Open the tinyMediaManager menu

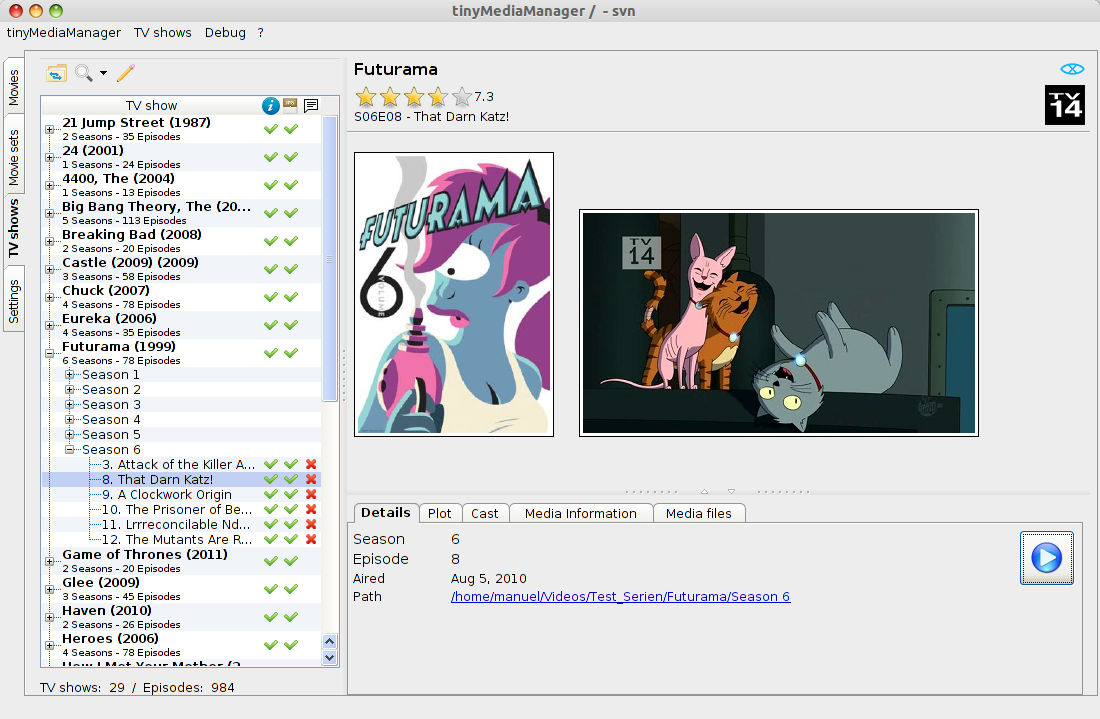click(x=64, y=32)
